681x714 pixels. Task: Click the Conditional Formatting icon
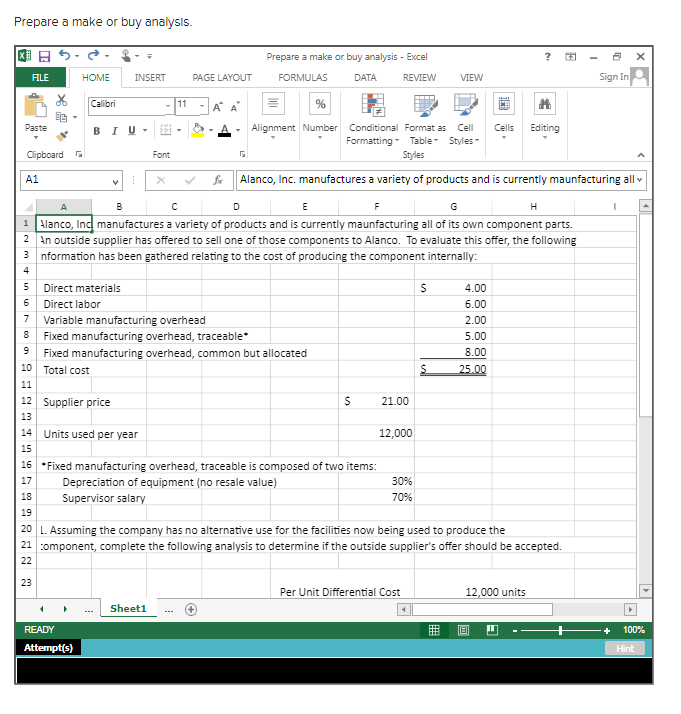(373, 104)
